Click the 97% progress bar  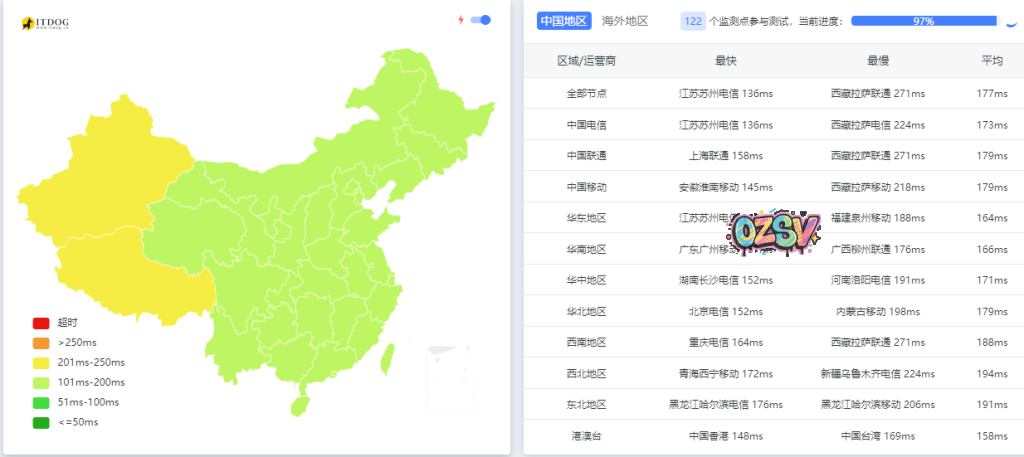click(923, 21)
